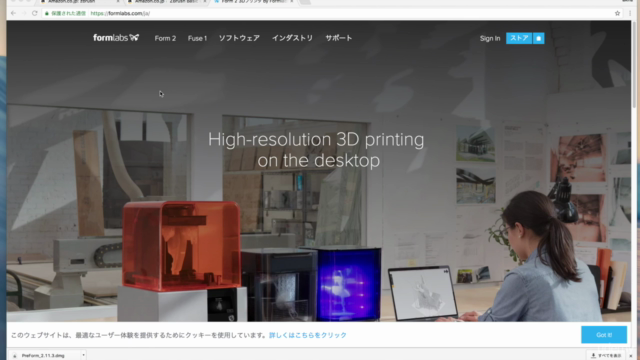
Task: Expand the PreForm download options arrow
Action: (83, 356)
